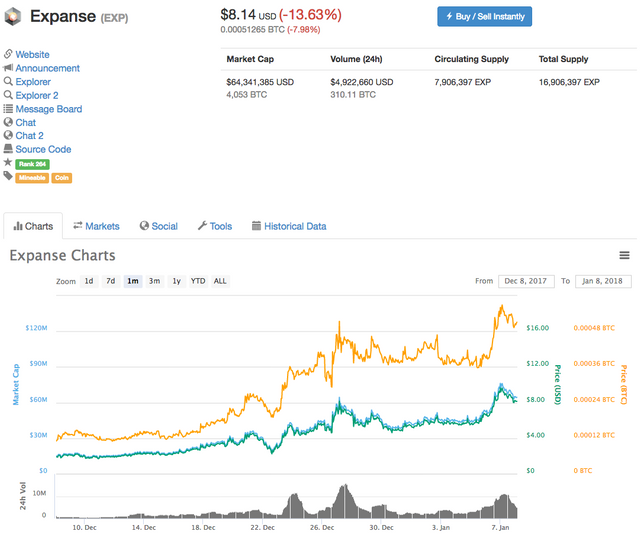
Task: Click the tag icon next to Mineable badge
Action: coord(8,176)
